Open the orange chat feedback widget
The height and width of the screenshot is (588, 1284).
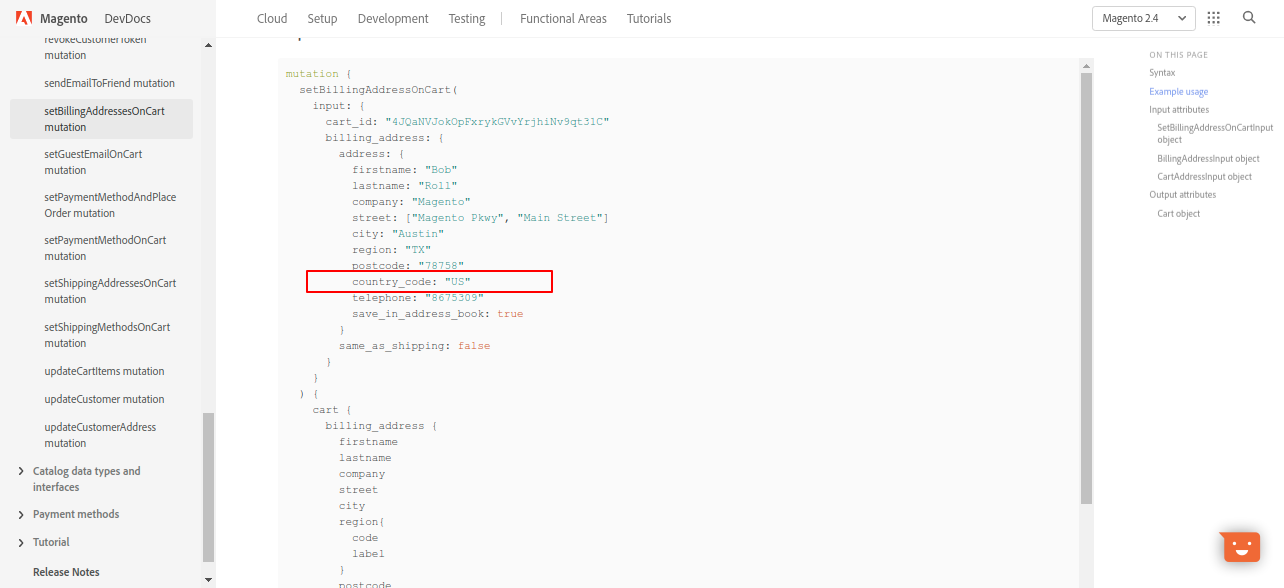tap(1239, 546)
